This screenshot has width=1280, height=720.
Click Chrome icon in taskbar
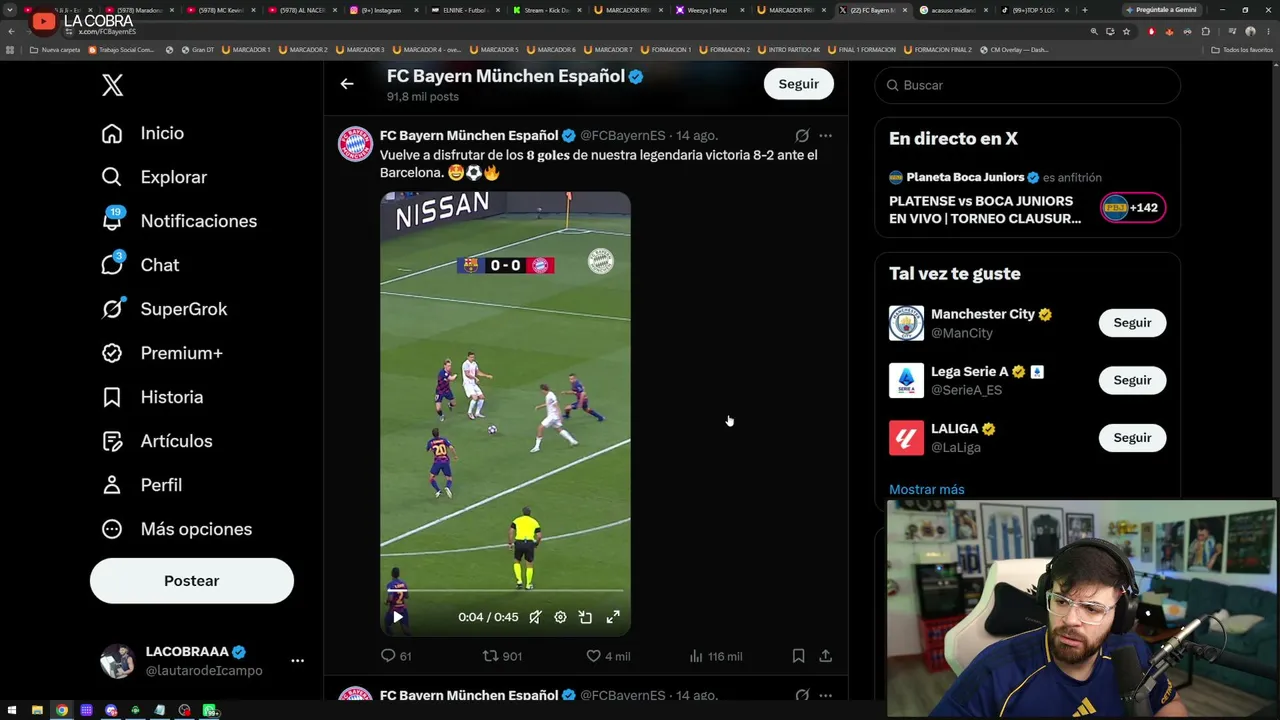point(62,710)
